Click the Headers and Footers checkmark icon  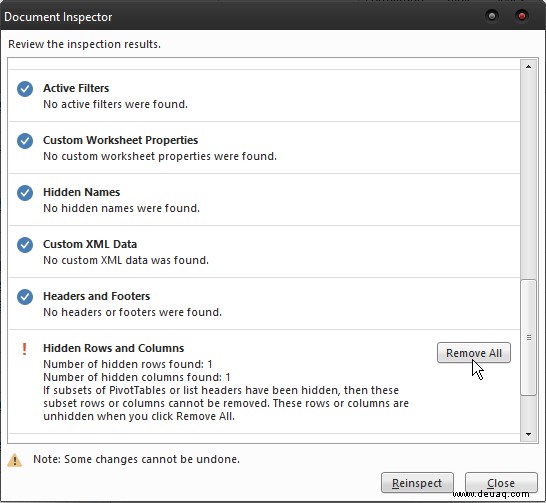coord(25,297)
